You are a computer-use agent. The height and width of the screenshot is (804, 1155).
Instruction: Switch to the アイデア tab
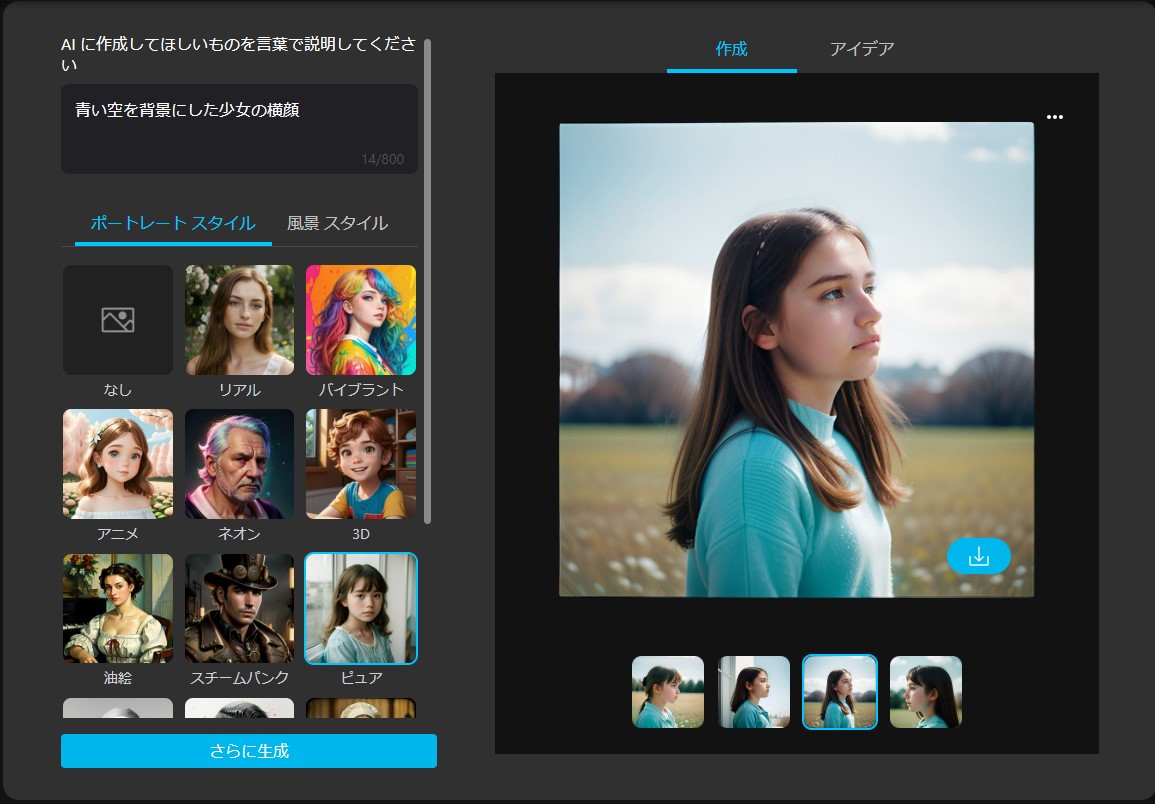click(x=862, y=49)
